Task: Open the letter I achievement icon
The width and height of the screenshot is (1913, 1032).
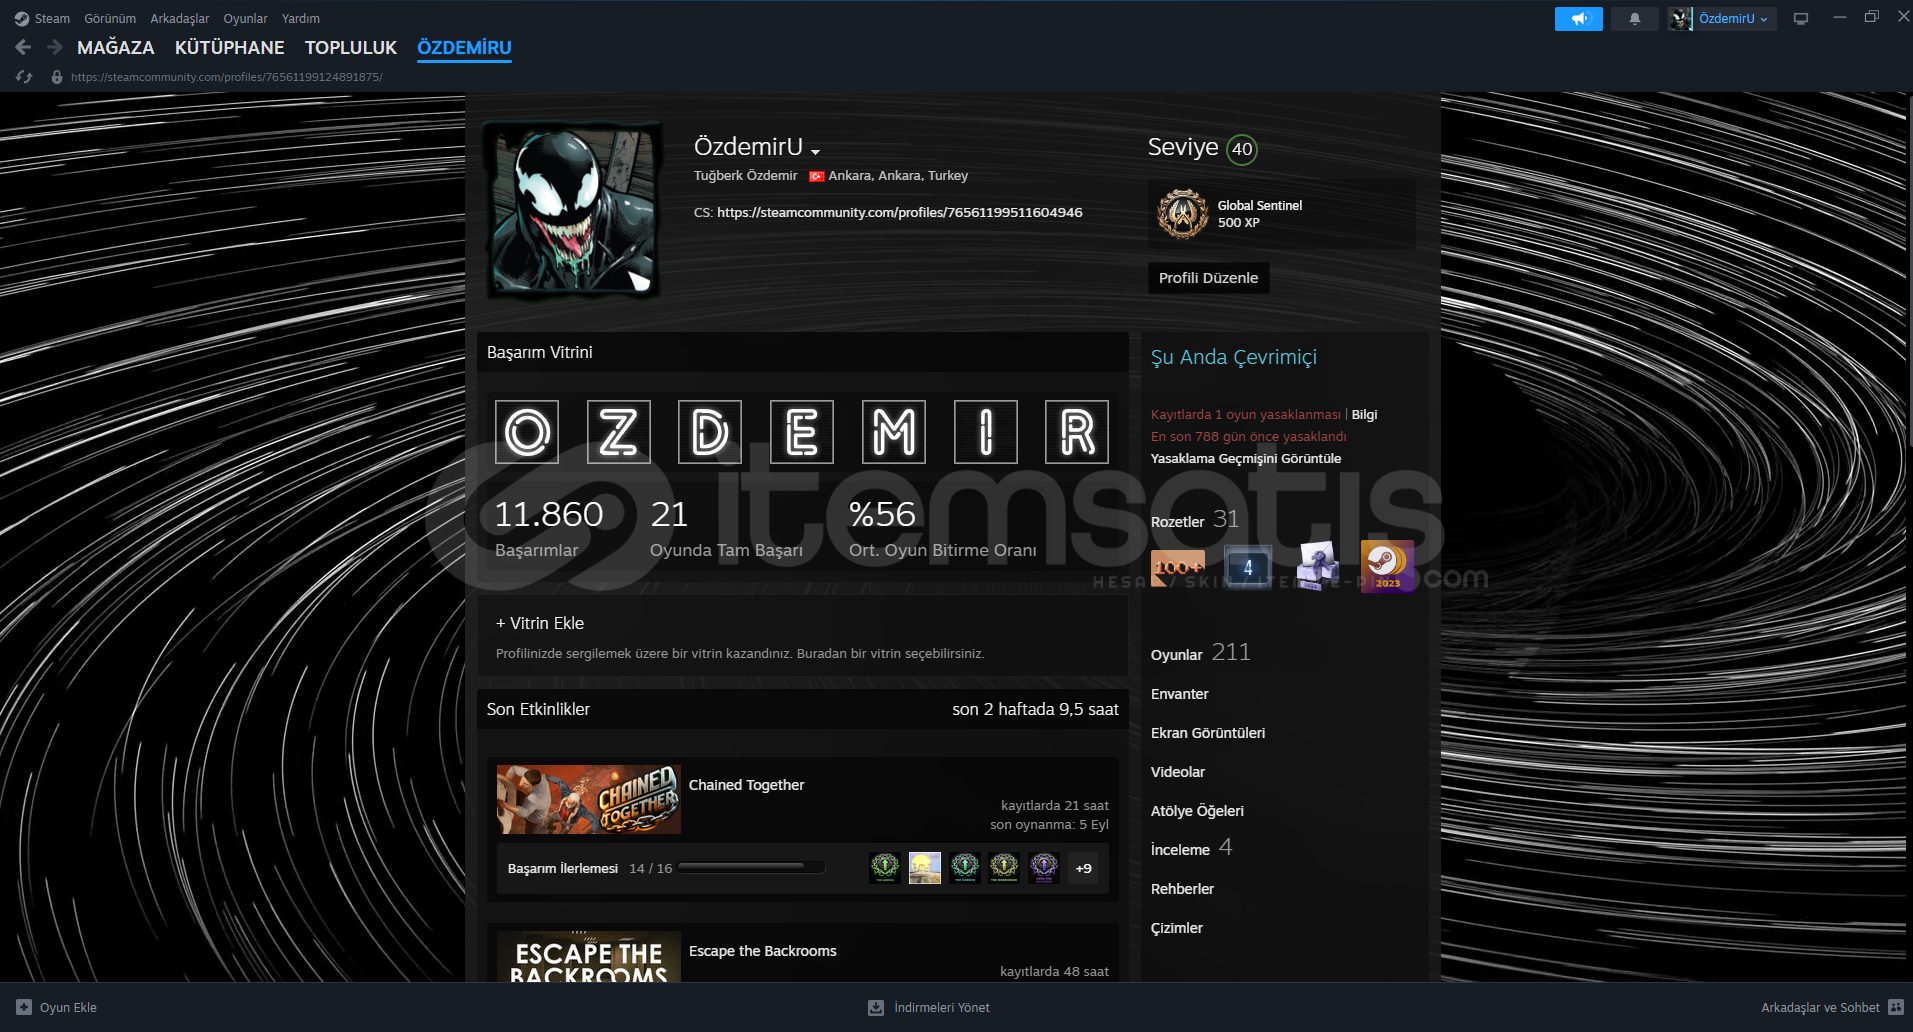Action: coord(986,432)
